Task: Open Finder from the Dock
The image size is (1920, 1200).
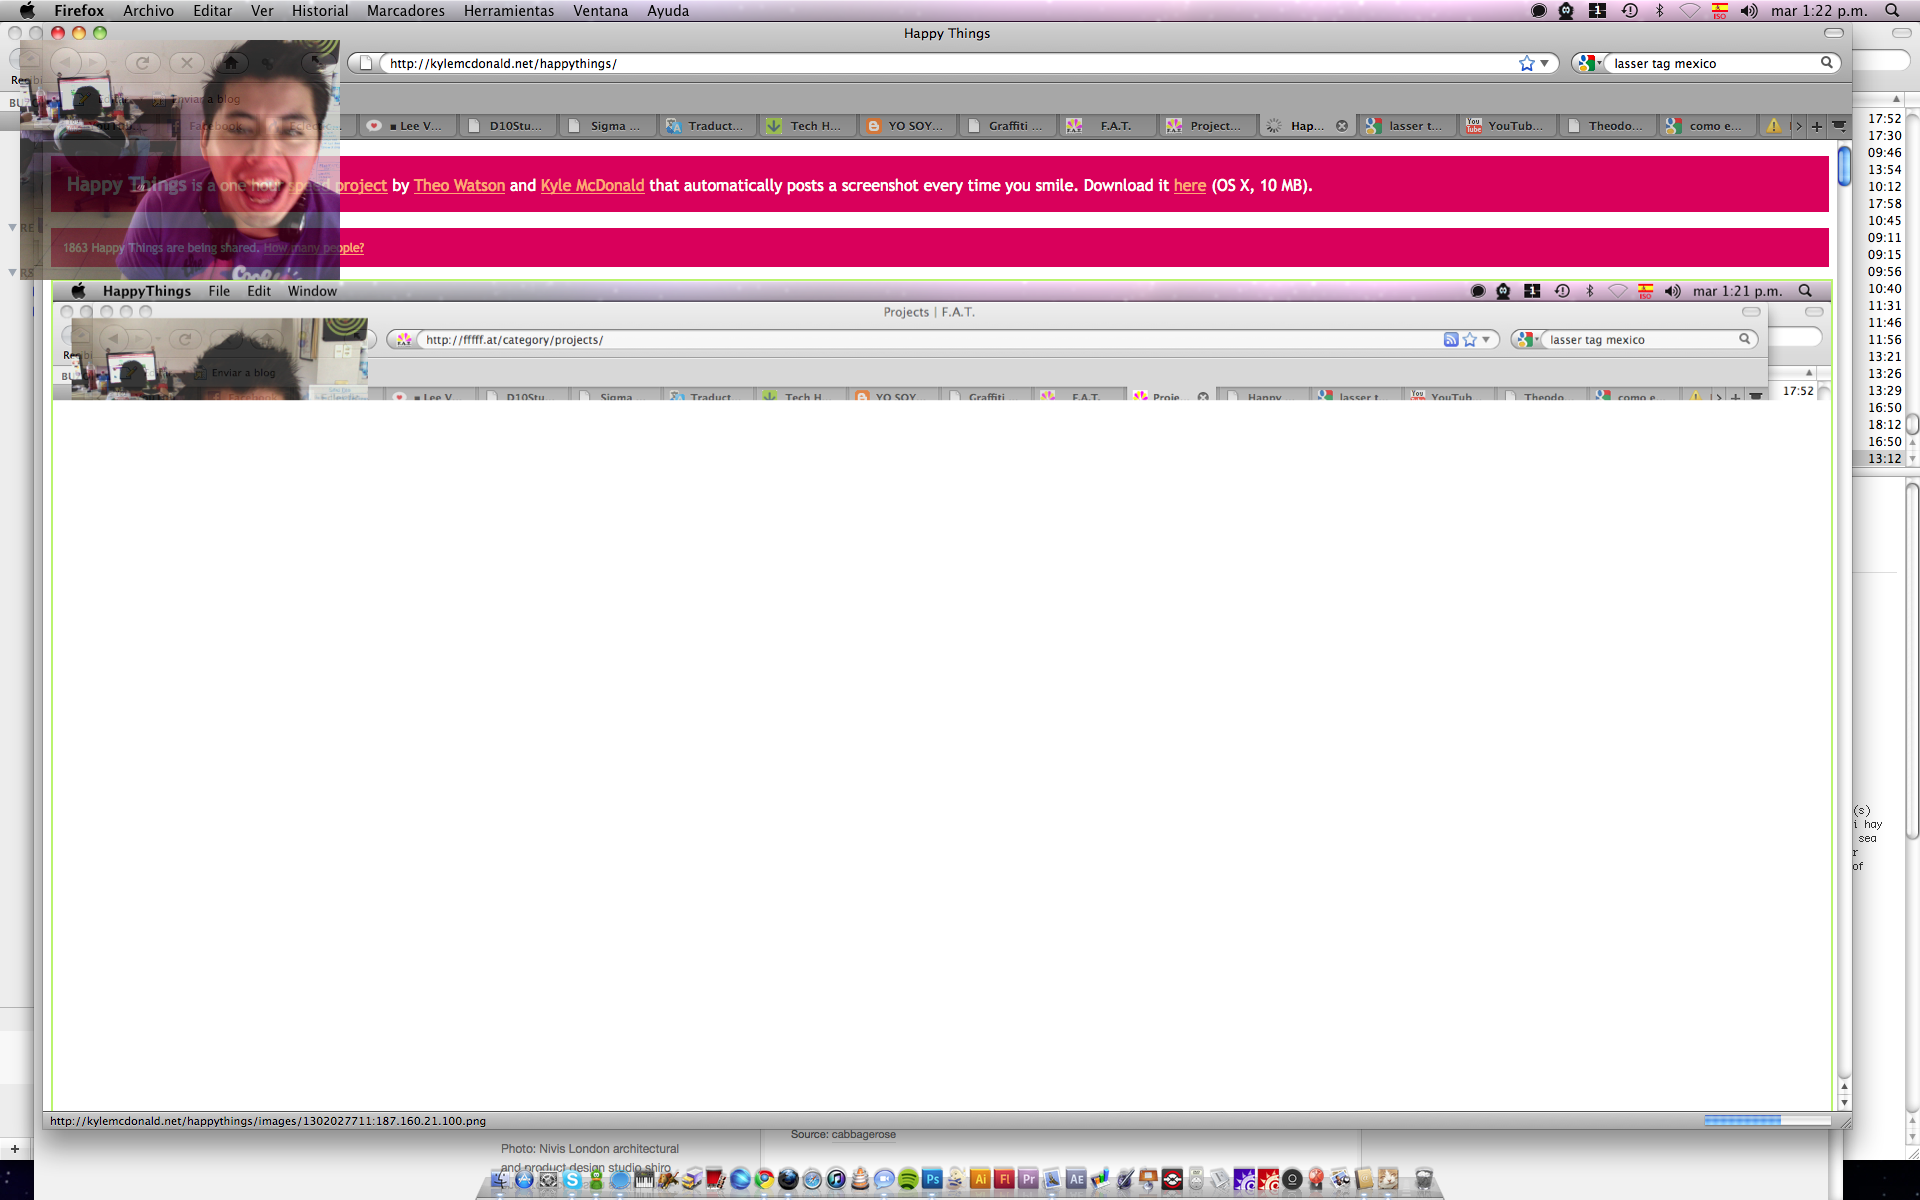Action: [x=500, y=1179]
